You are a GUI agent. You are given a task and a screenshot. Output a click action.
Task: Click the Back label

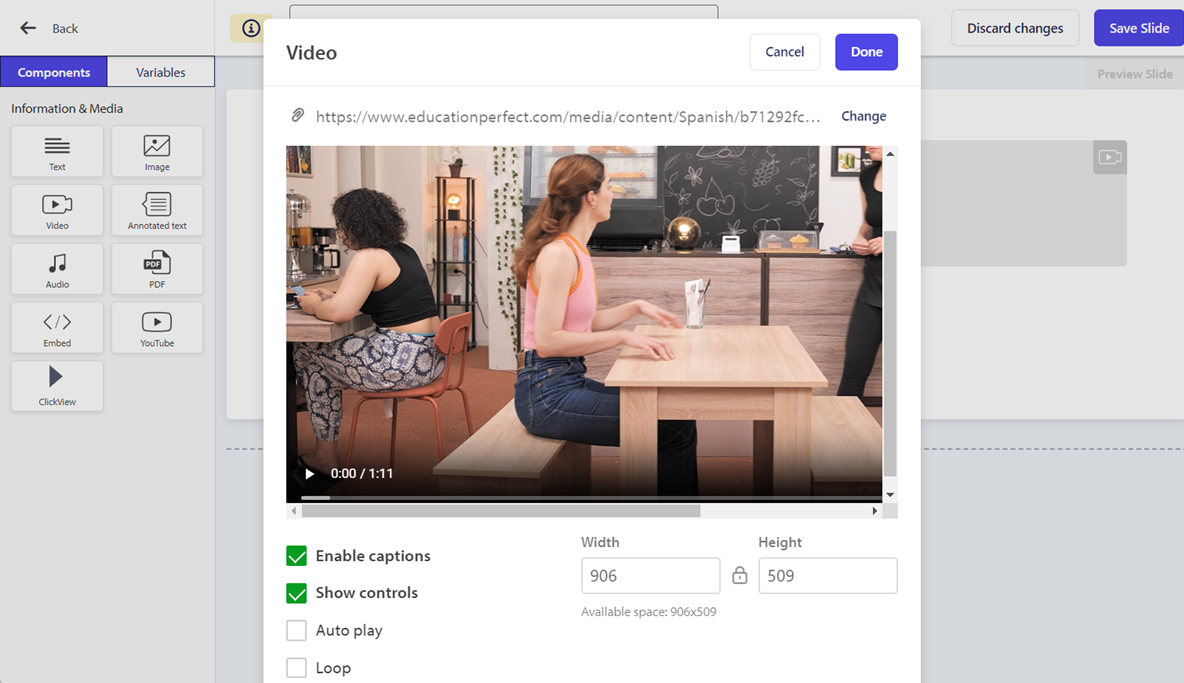[65, 29]
